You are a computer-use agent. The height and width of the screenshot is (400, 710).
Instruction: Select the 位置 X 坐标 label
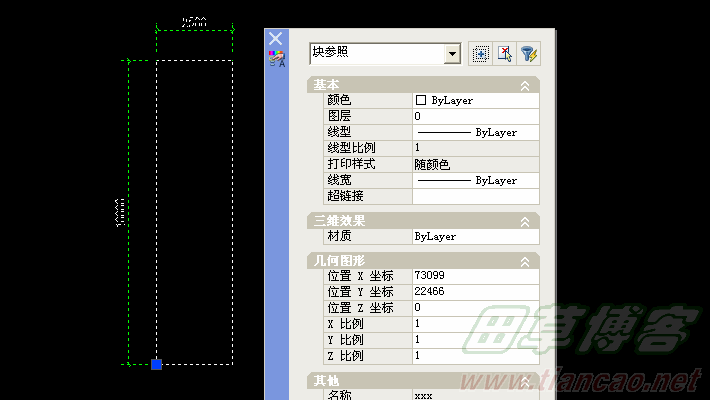(360, 275)
